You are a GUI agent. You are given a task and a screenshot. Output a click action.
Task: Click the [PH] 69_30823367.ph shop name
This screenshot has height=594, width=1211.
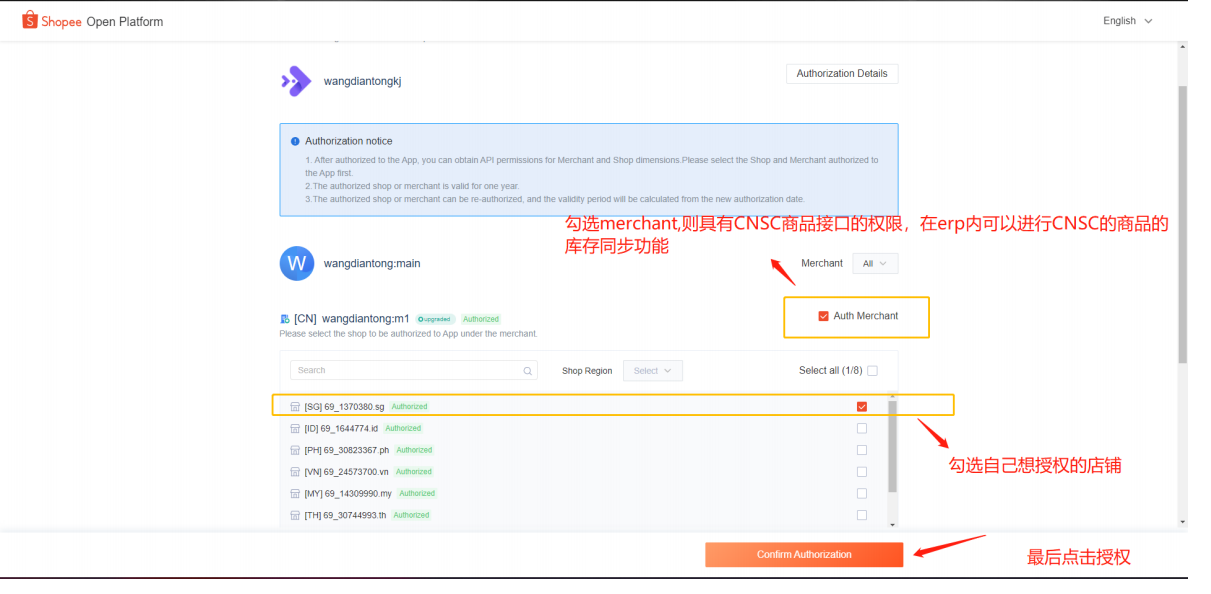tap(347, 451)
